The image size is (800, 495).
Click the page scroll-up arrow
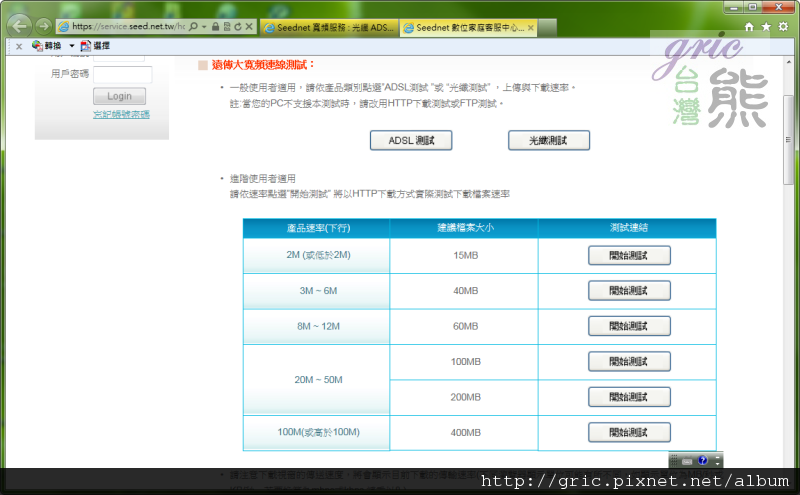point(788,62)
